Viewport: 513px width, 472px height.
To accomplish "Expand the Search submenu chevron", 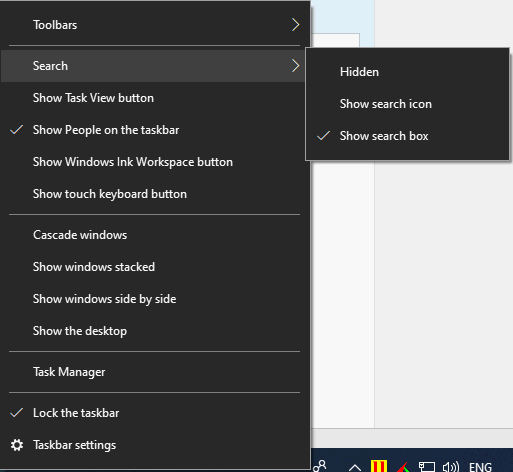I will (x=295, y=66).
